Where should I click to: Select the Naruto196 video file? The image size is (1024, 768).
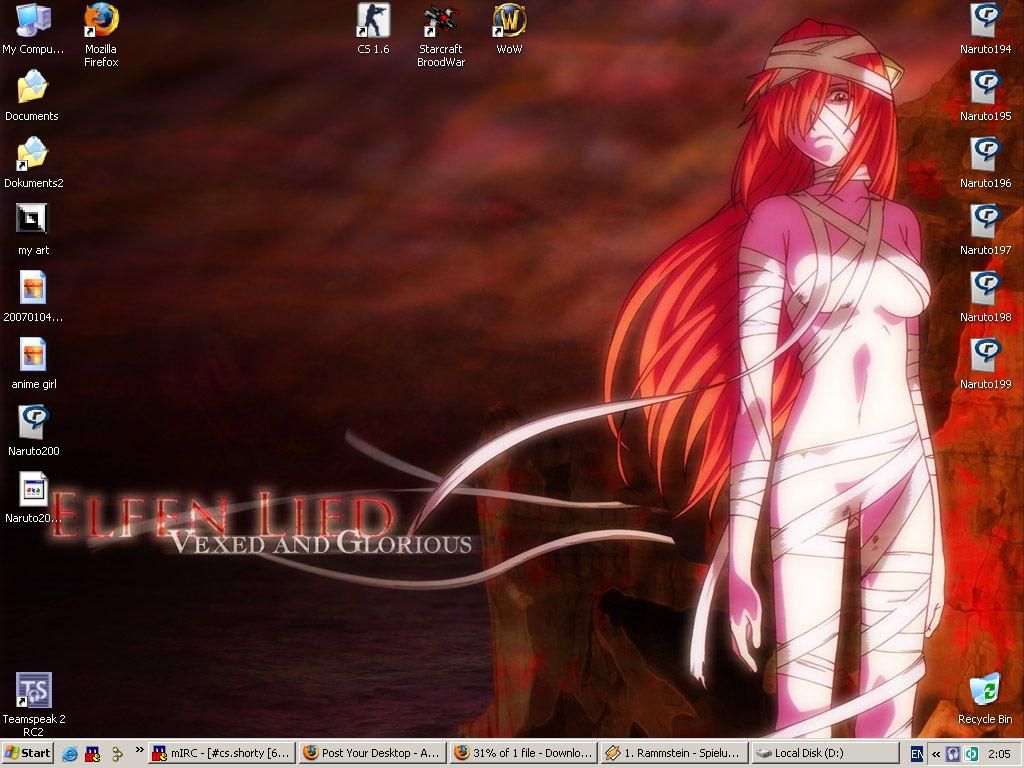click(985, 163)
